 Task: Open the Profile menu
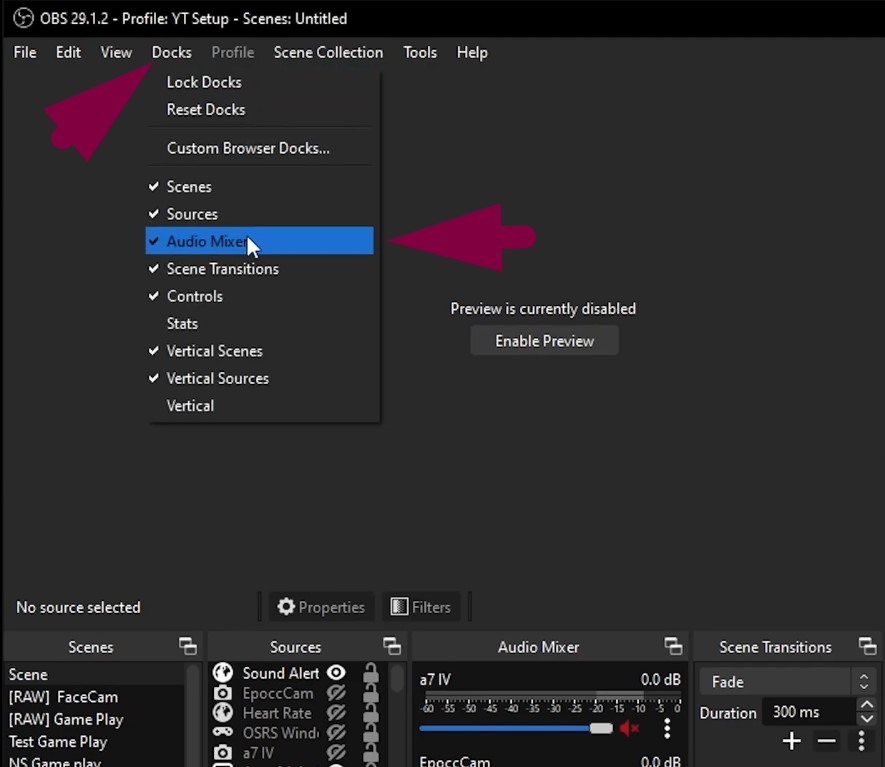tap(233, 52)
